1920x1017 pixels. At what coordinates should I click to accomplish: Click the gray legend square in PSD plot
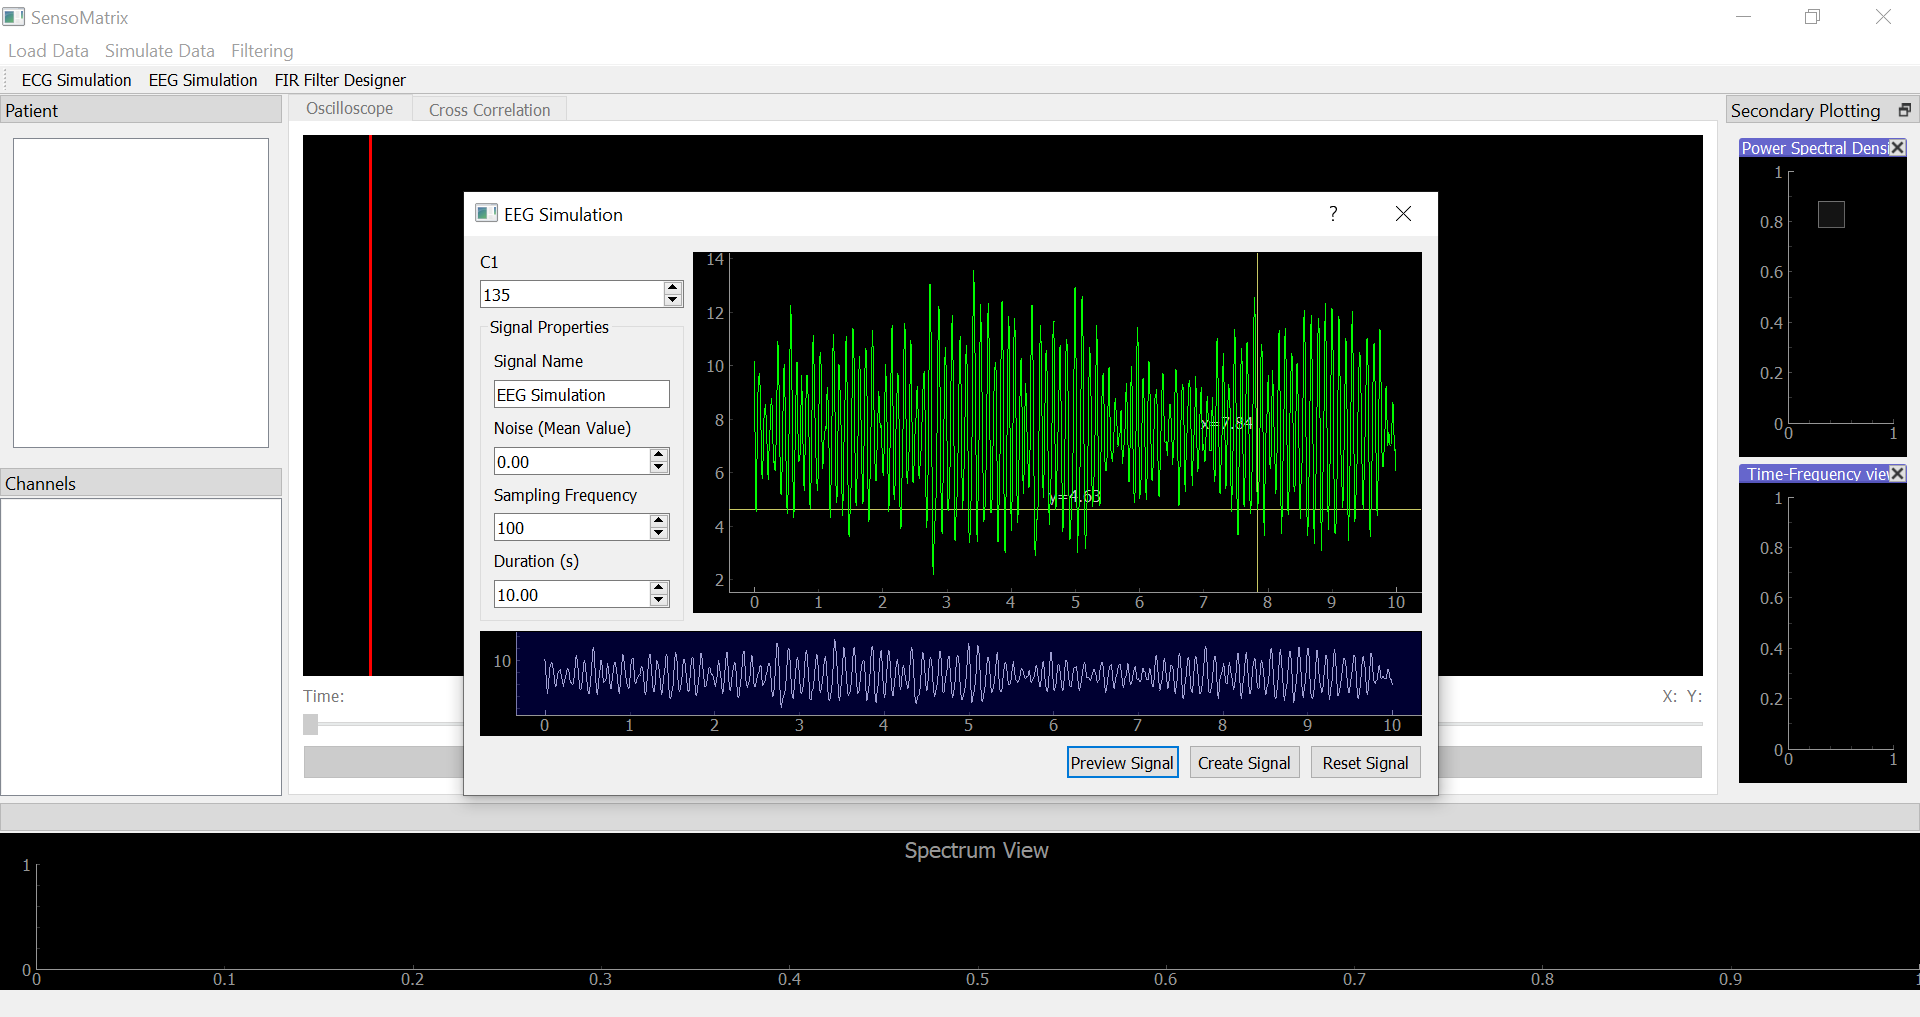(1831, 214)
